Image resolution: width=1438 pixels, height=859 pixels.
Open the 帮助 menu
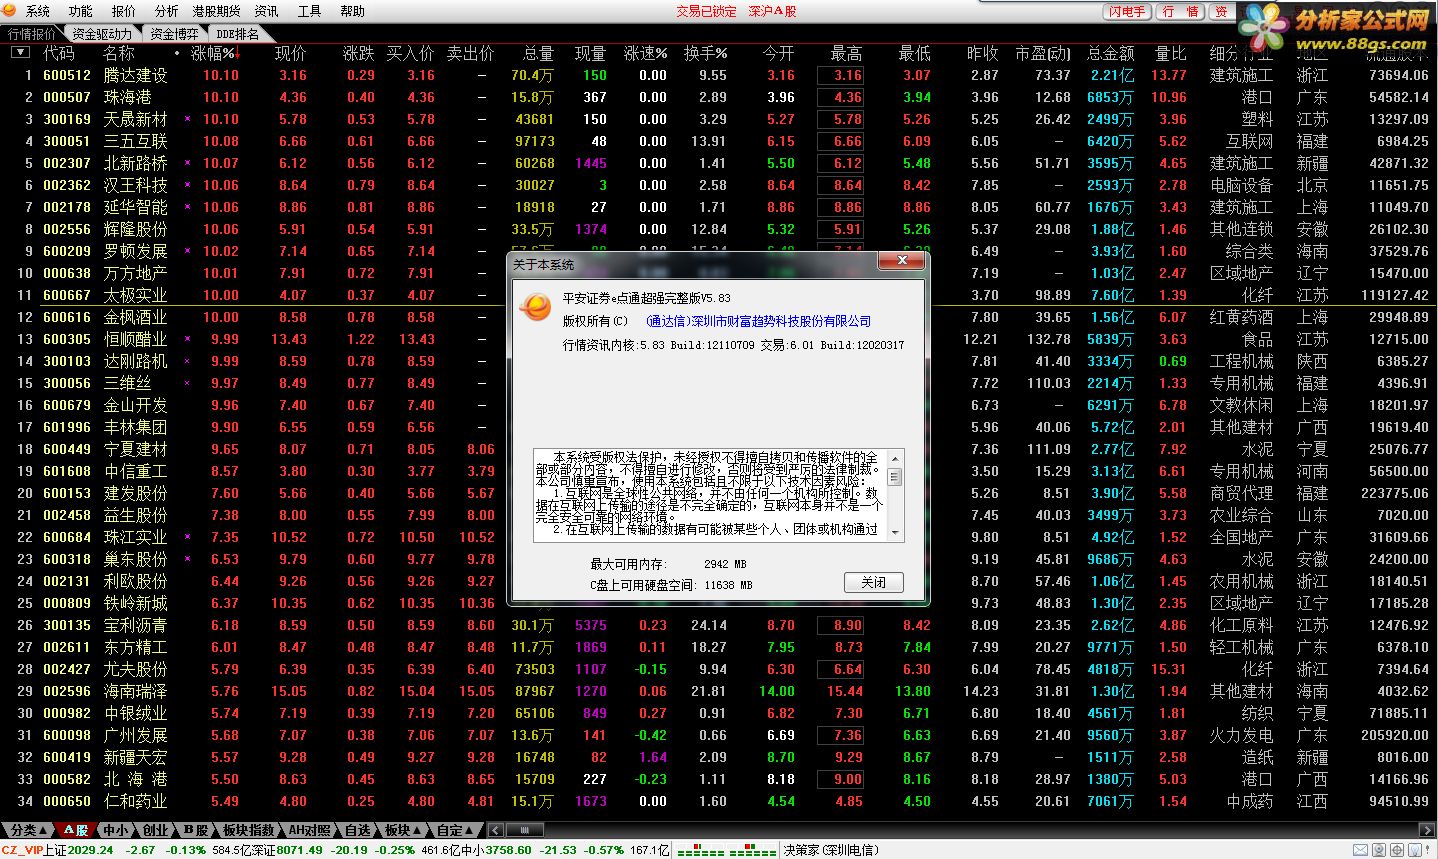pos(352,11)
